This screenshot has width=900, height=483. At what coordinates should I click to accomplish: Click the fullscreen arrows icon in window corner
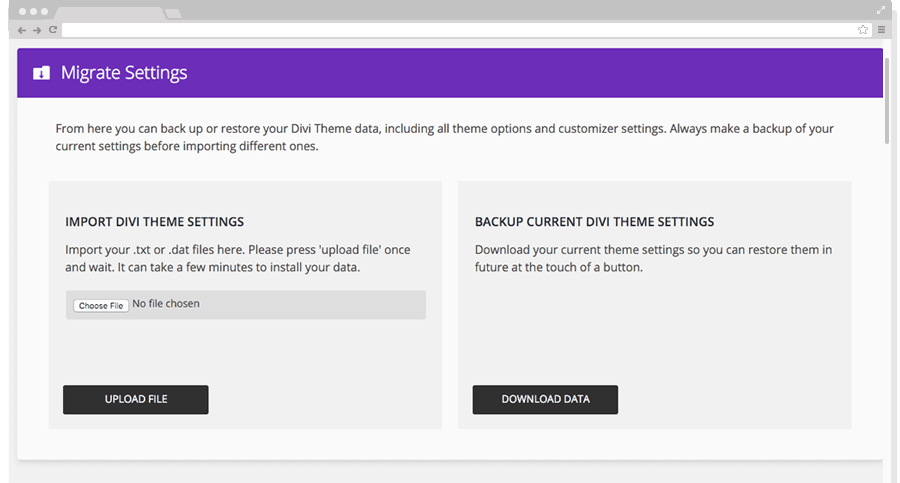click(x=881, y=10)
